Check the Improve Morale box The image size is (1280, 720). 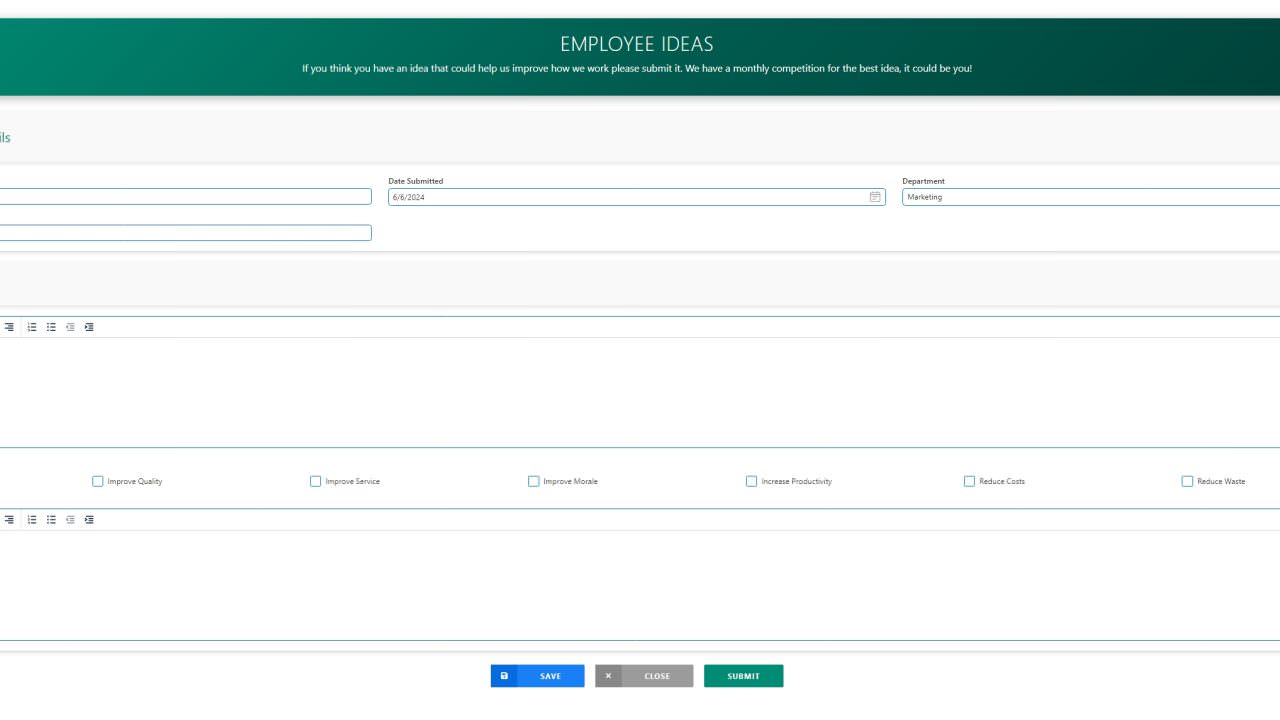click(x=533, y=481)
